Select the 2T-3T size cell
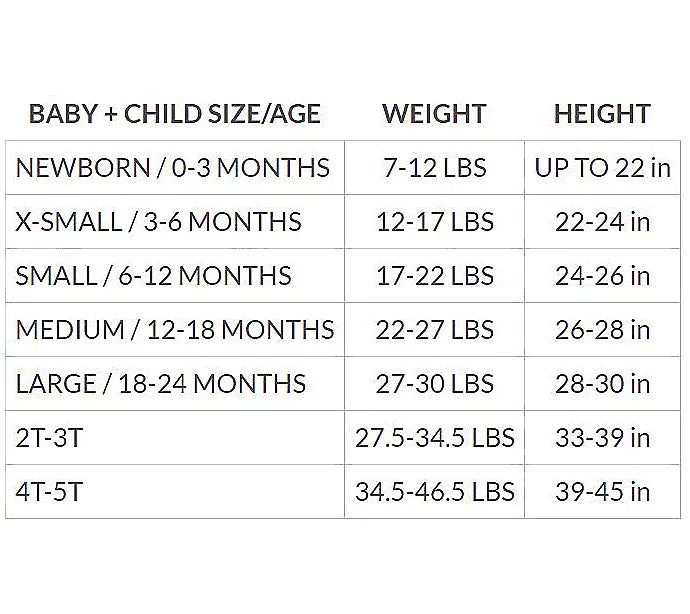Screen dimensions: 690x614 click(x=50, y=437)
